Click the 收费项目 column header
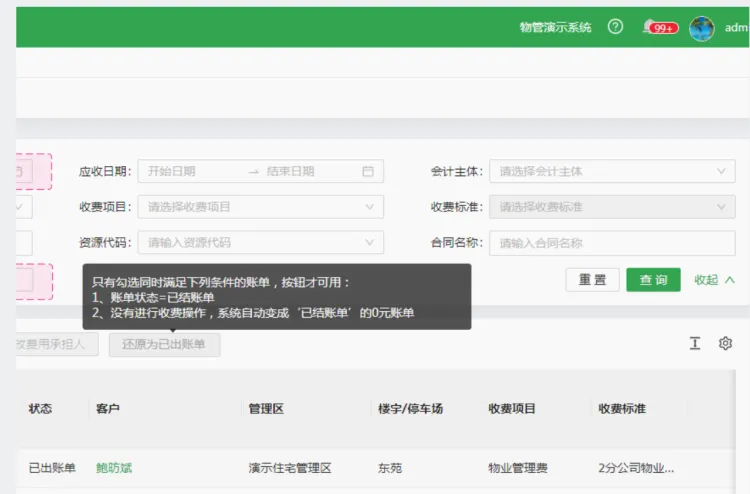This screenshot has height=494, width=750. coord(512,408)
